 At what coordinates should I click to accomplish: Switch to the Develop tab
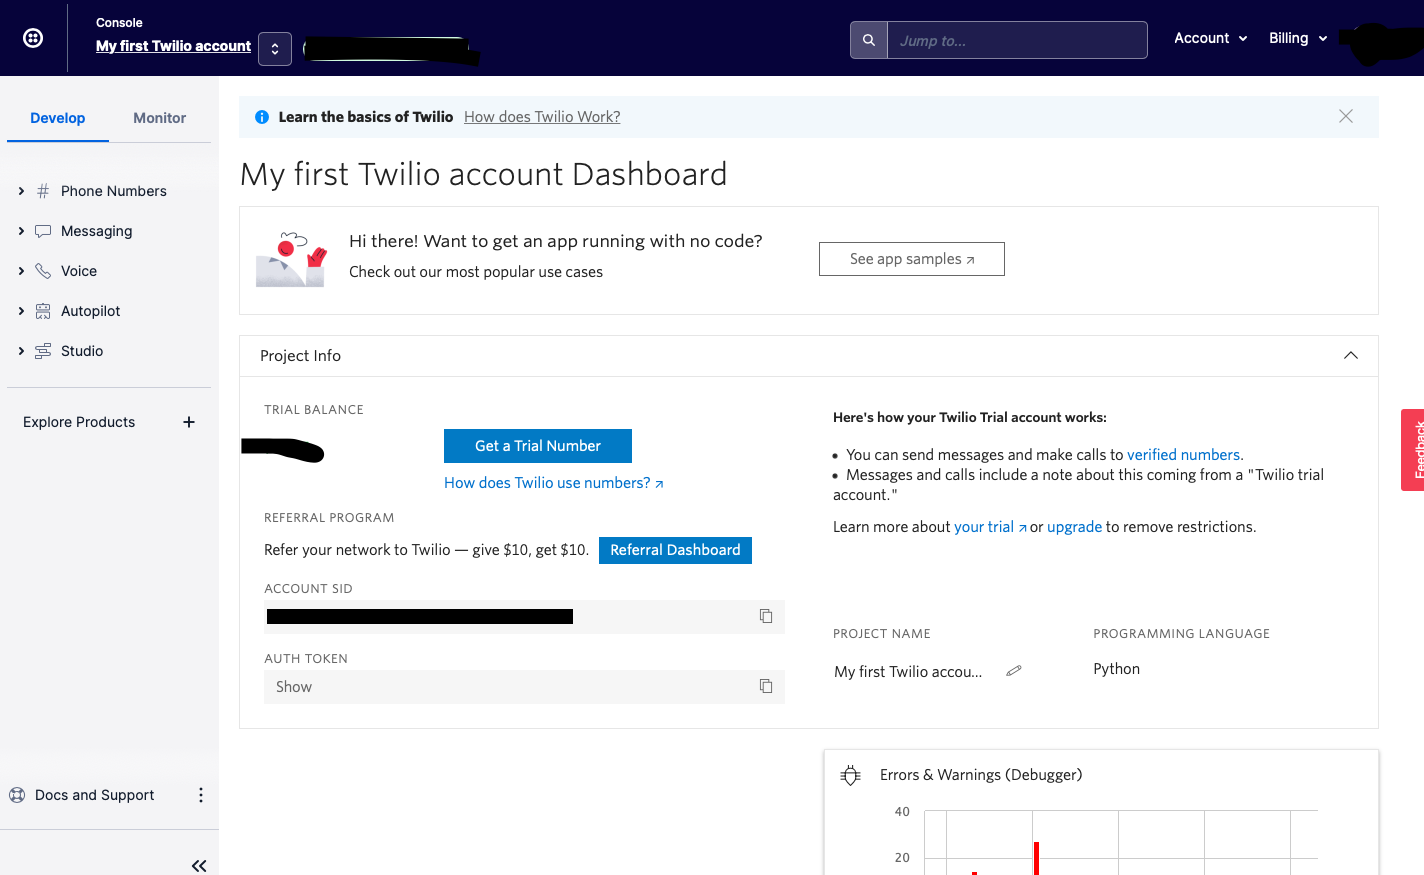pyautogui.click(x=58, y=118)
